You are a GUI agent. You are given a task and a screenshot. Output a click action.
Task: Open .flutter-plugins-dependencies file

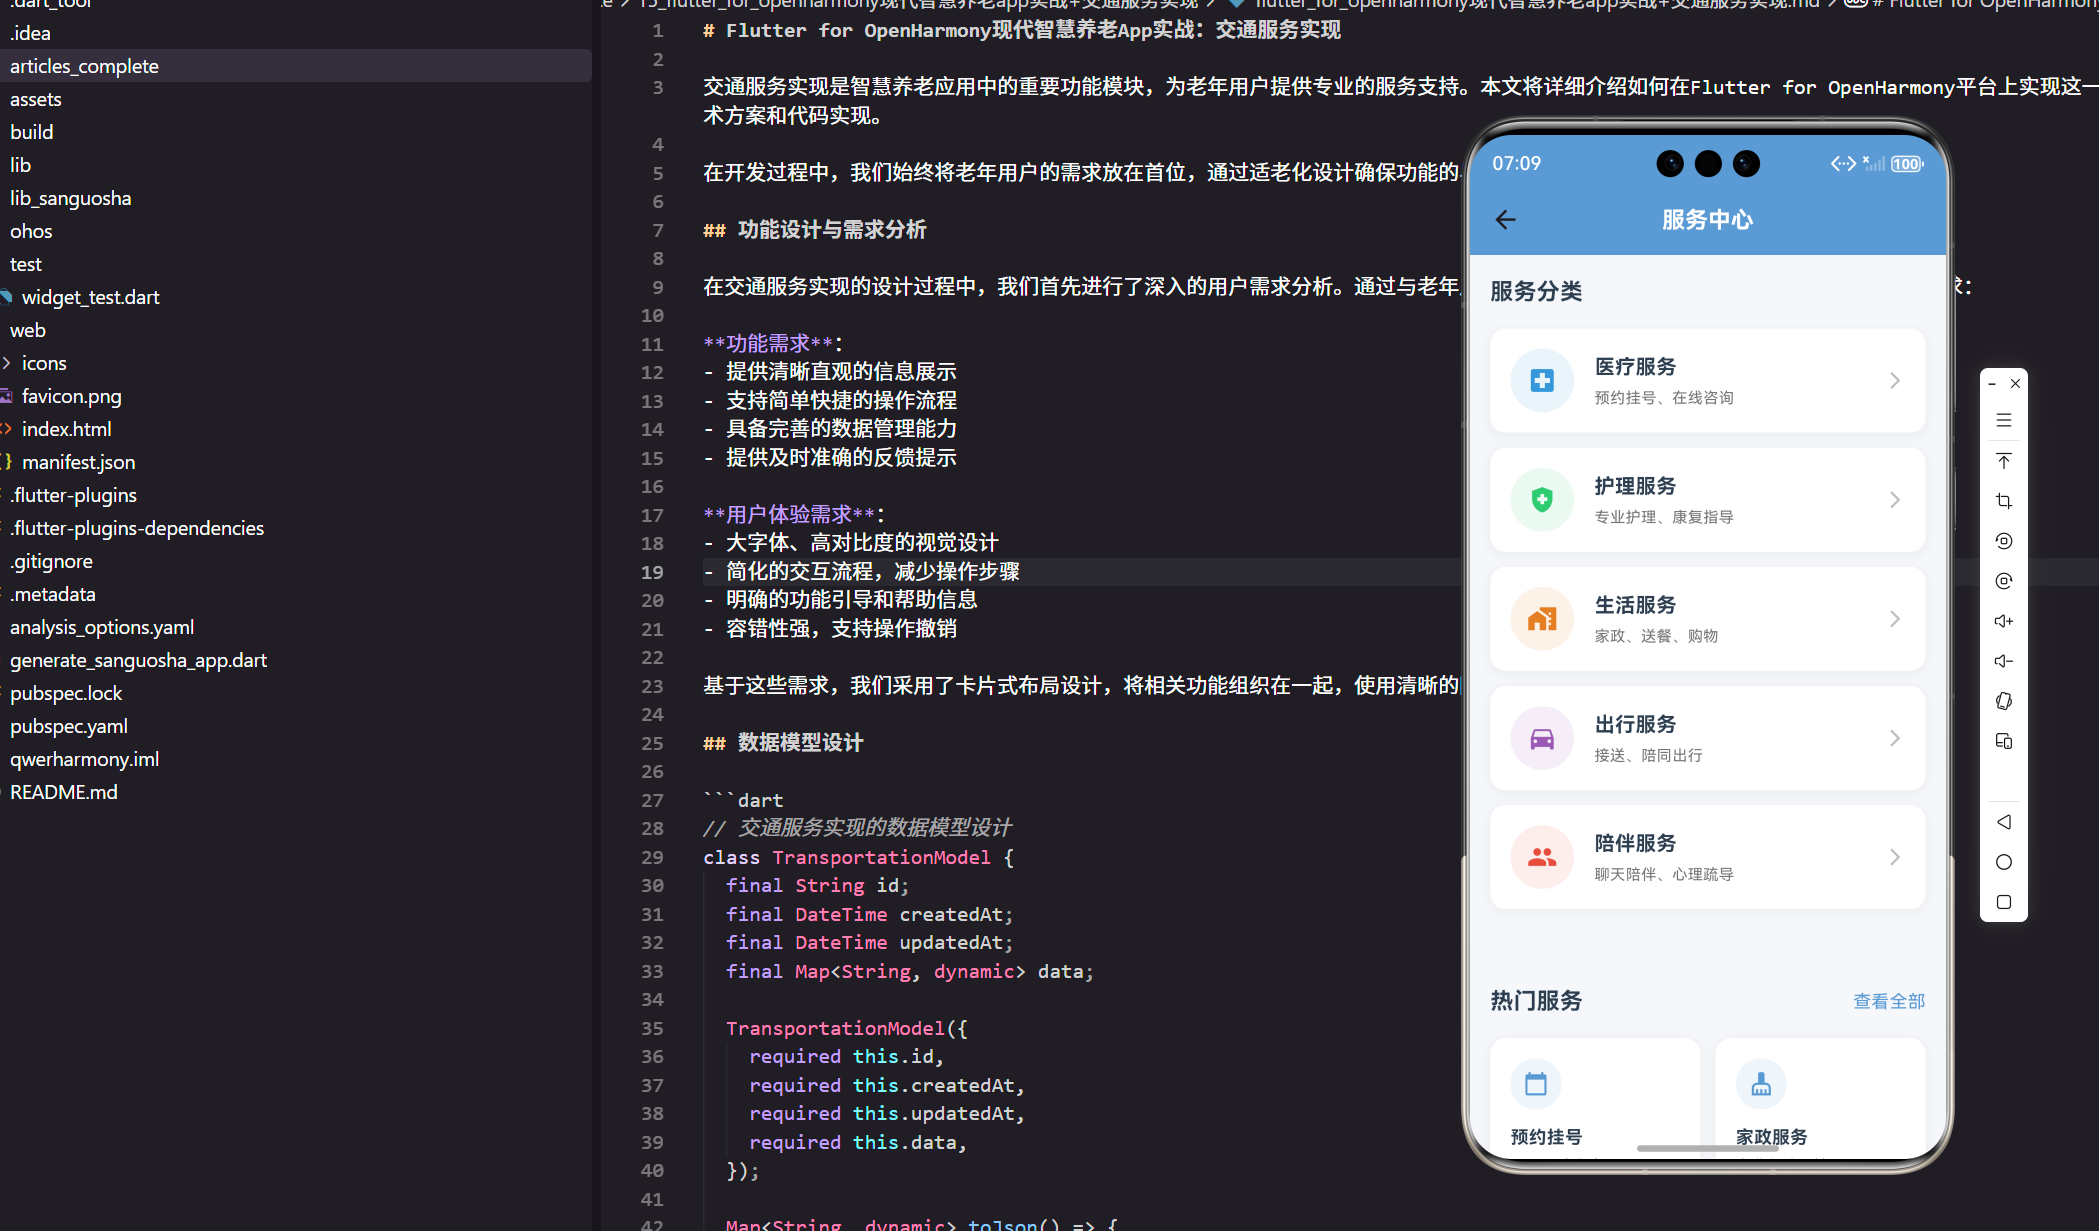296,528
